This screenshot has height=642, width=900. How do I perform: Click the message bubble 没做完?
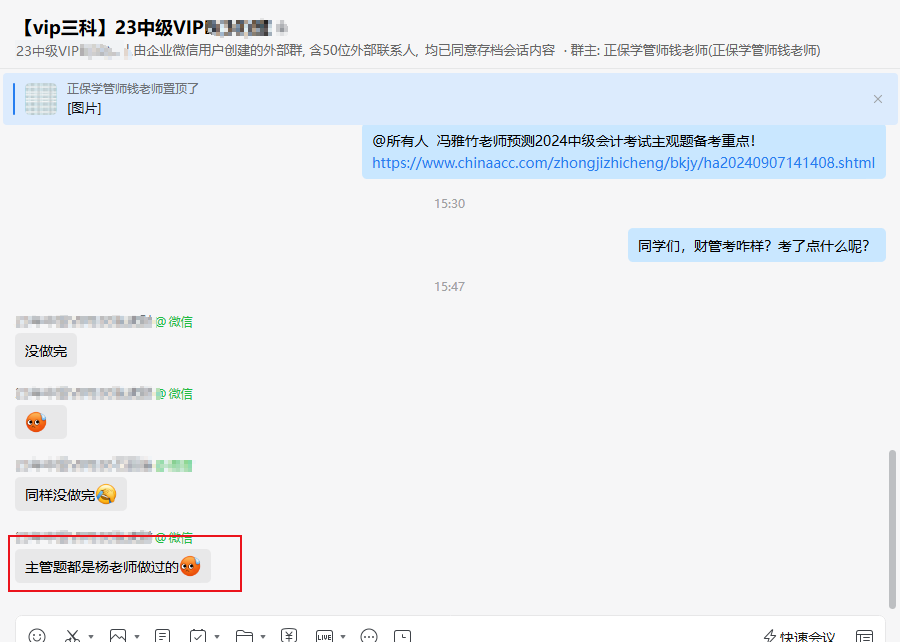[46, 351]
